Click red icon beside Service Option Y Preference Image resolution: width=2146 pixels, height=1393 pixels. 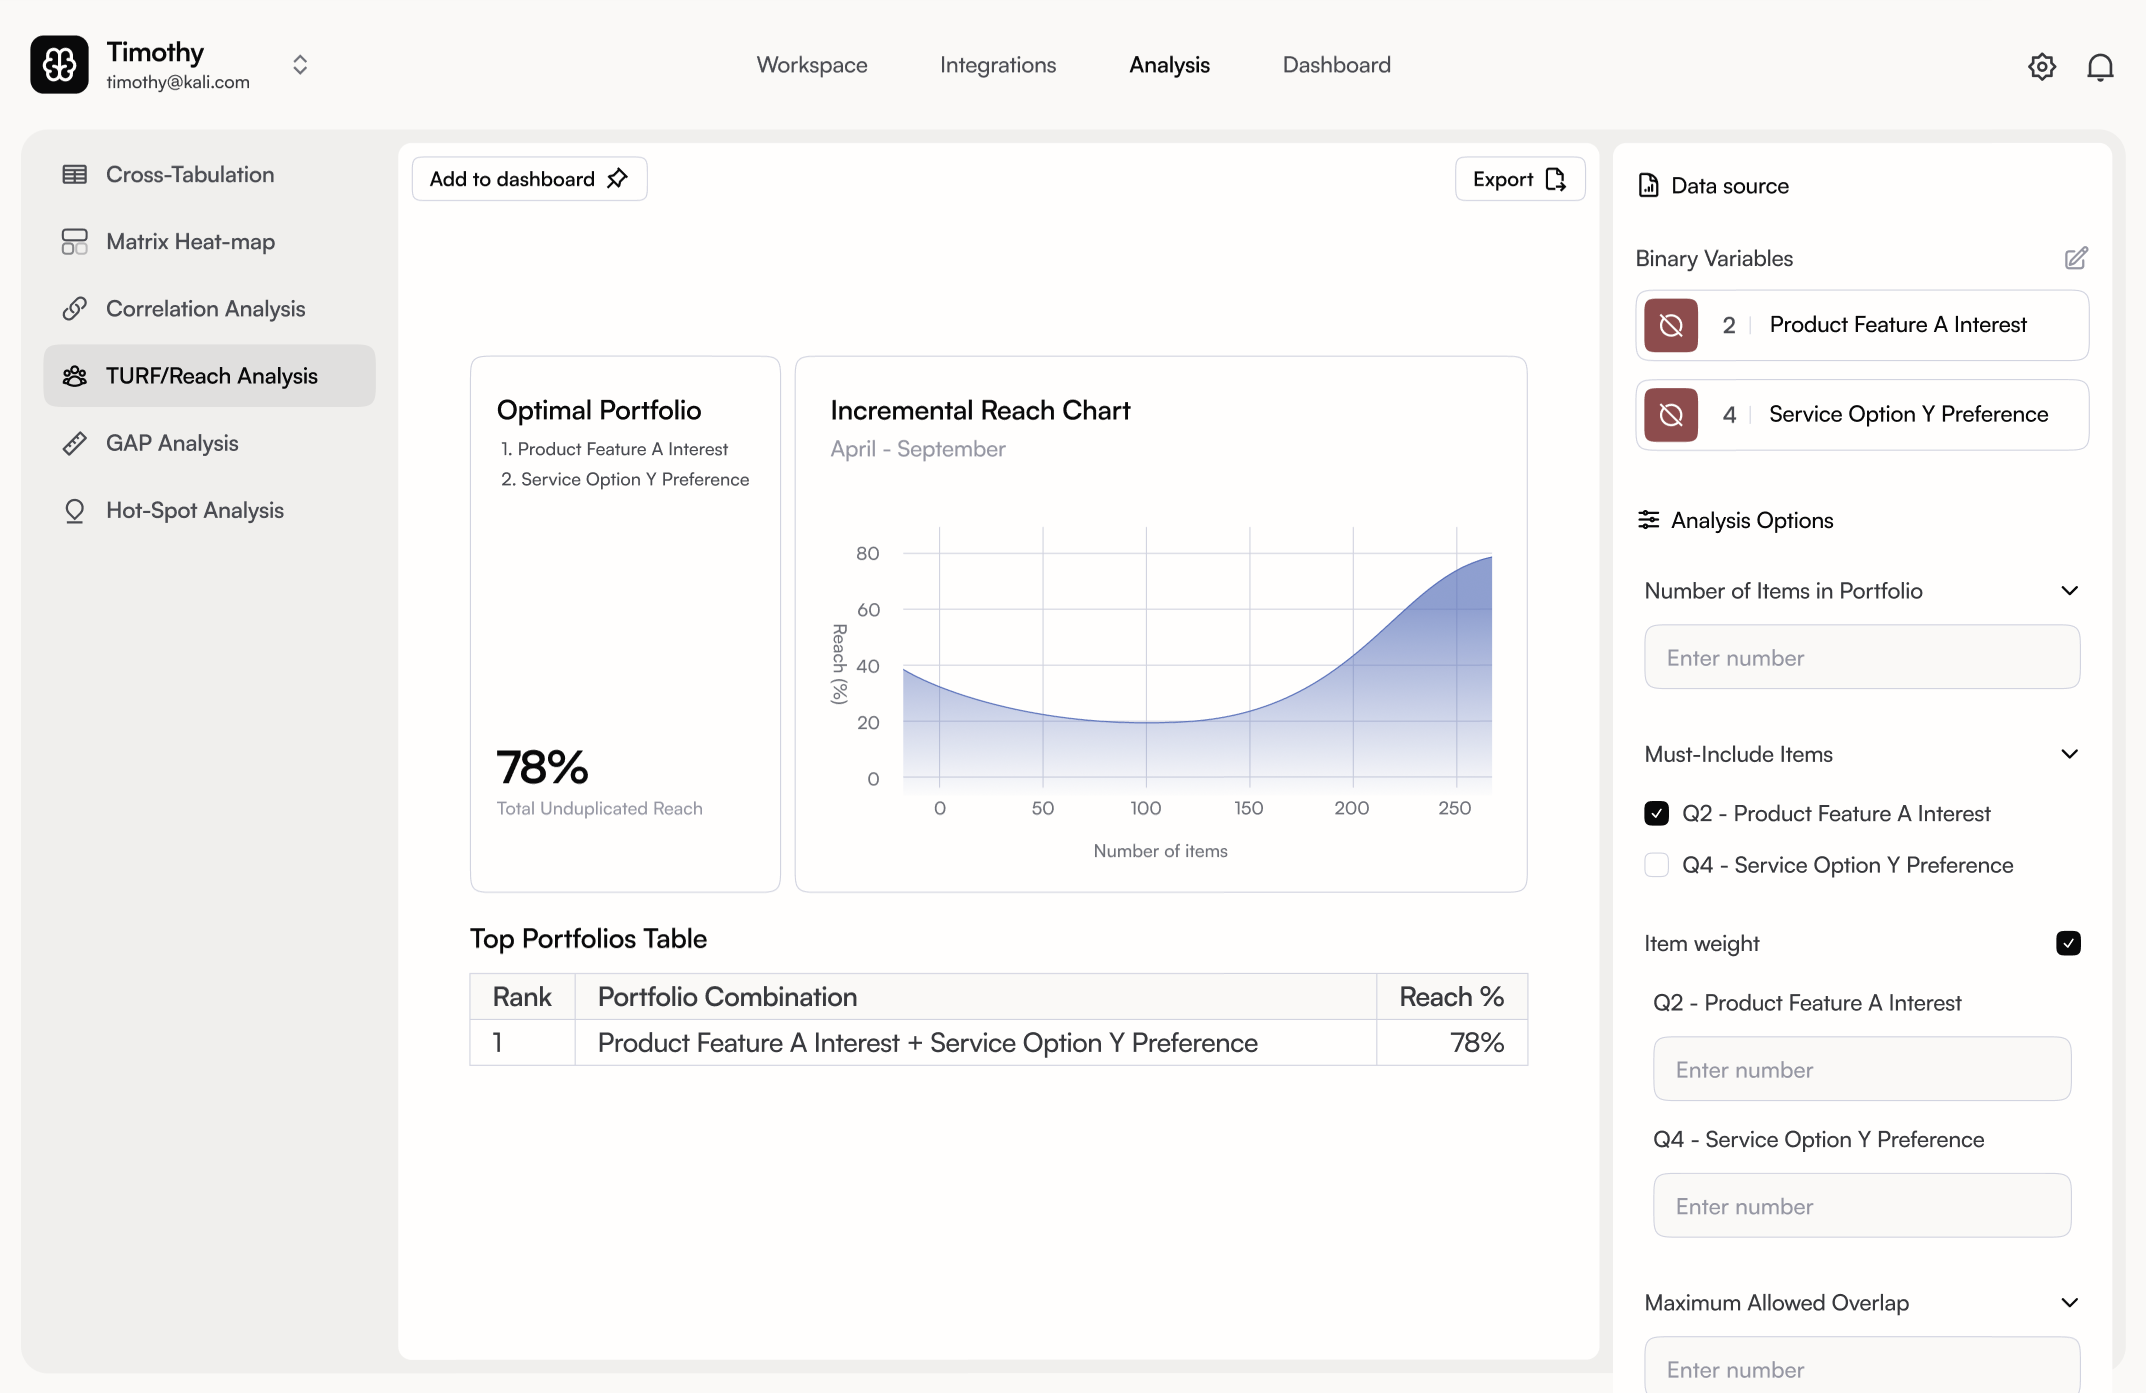(x=1671, y=414)
